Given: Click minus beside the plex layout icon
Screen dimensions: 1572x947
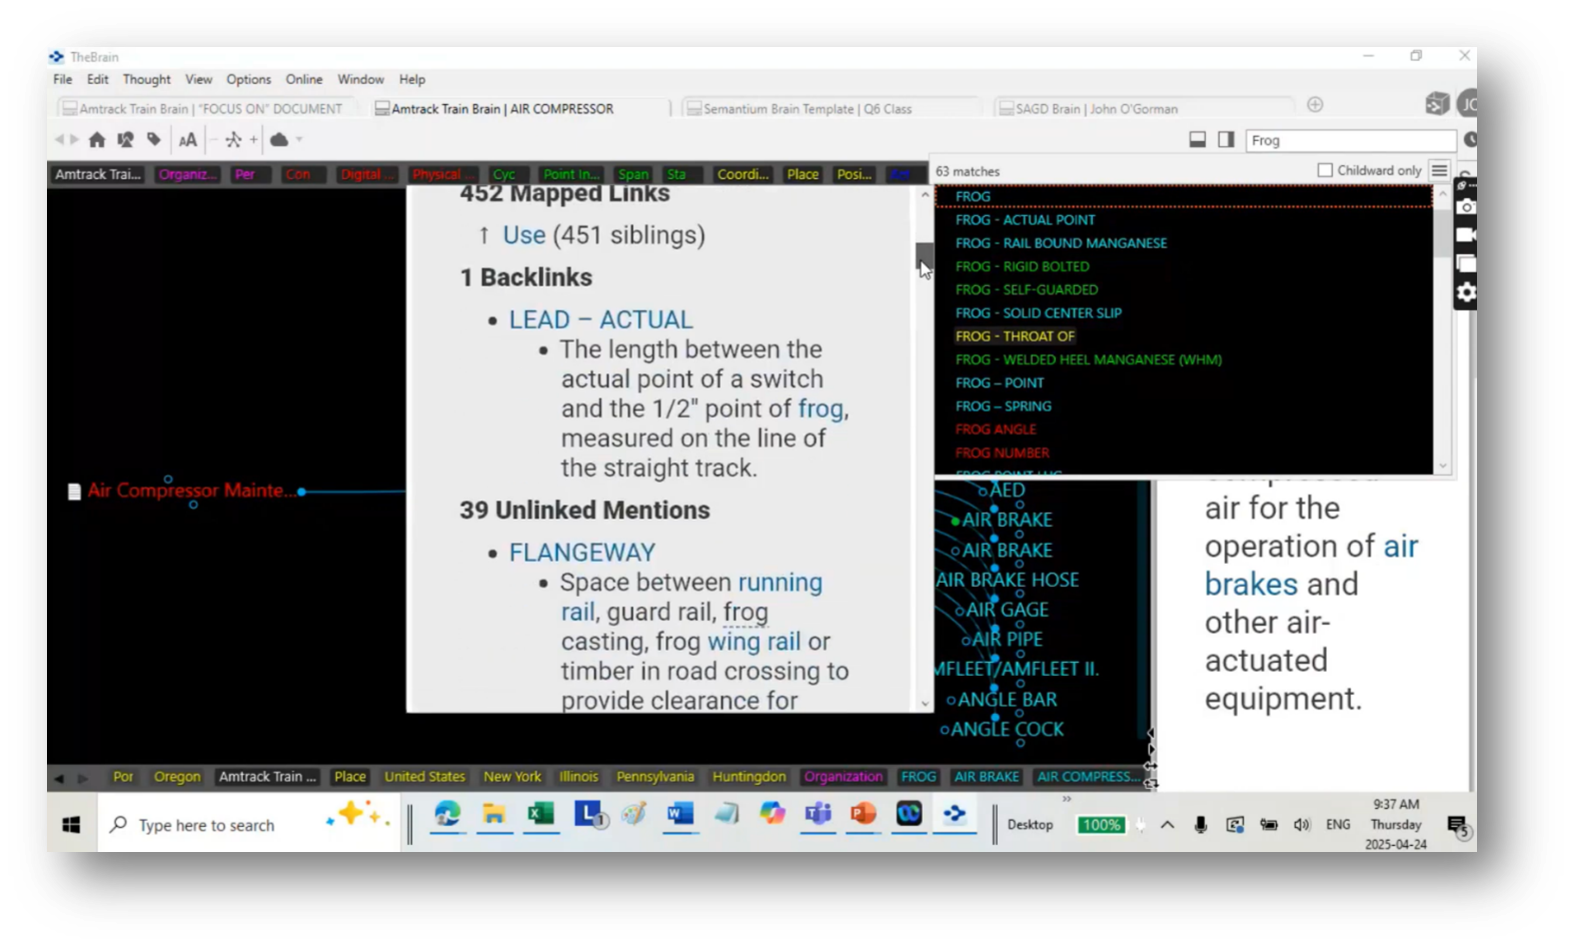Looking at the screenshot, I should pos(214,140).
